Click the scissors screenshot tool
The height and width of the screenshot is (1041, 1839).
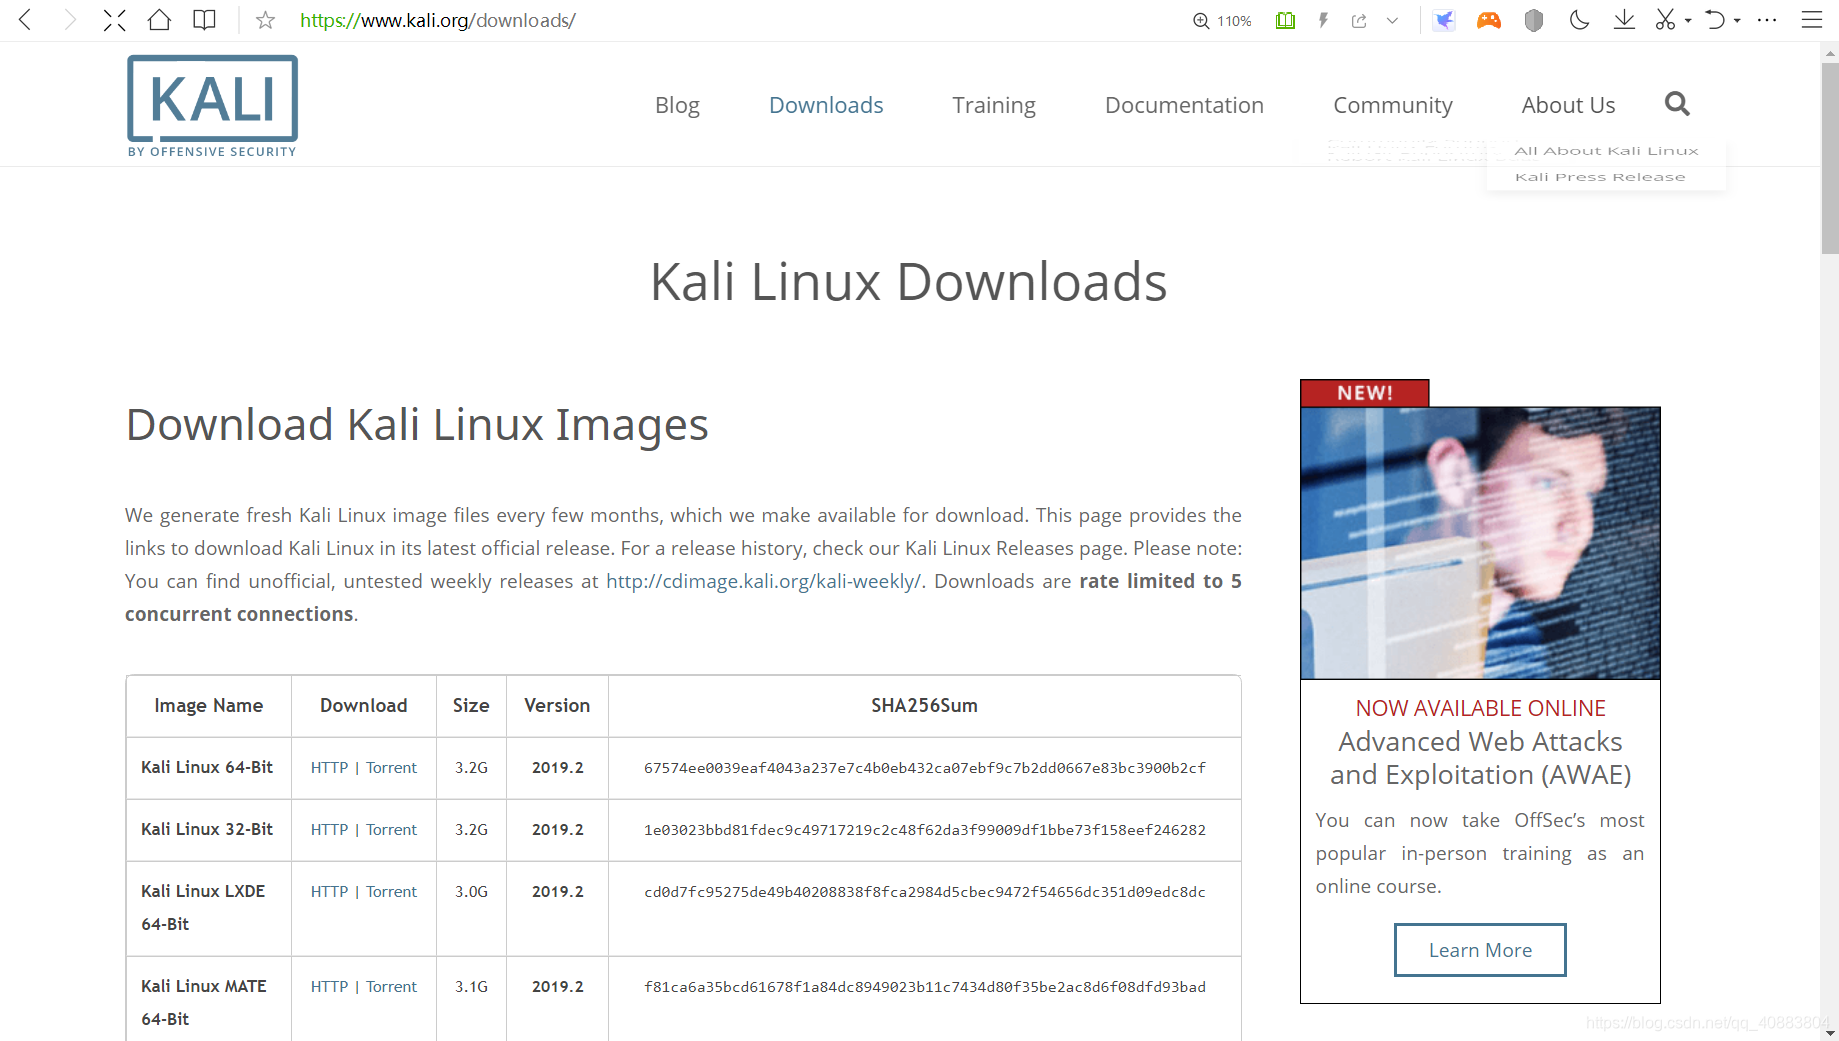click(x=1665, y=20)
